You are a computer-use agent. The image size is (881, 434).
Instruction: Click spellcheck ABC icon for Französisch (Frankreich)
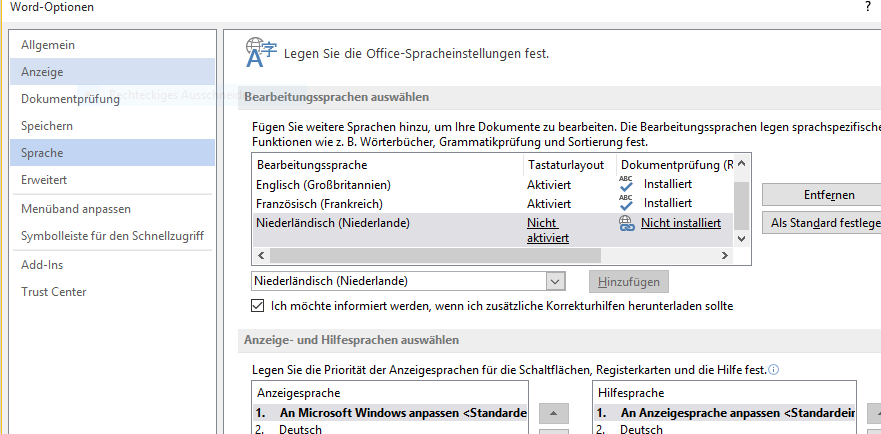(626, 202)
